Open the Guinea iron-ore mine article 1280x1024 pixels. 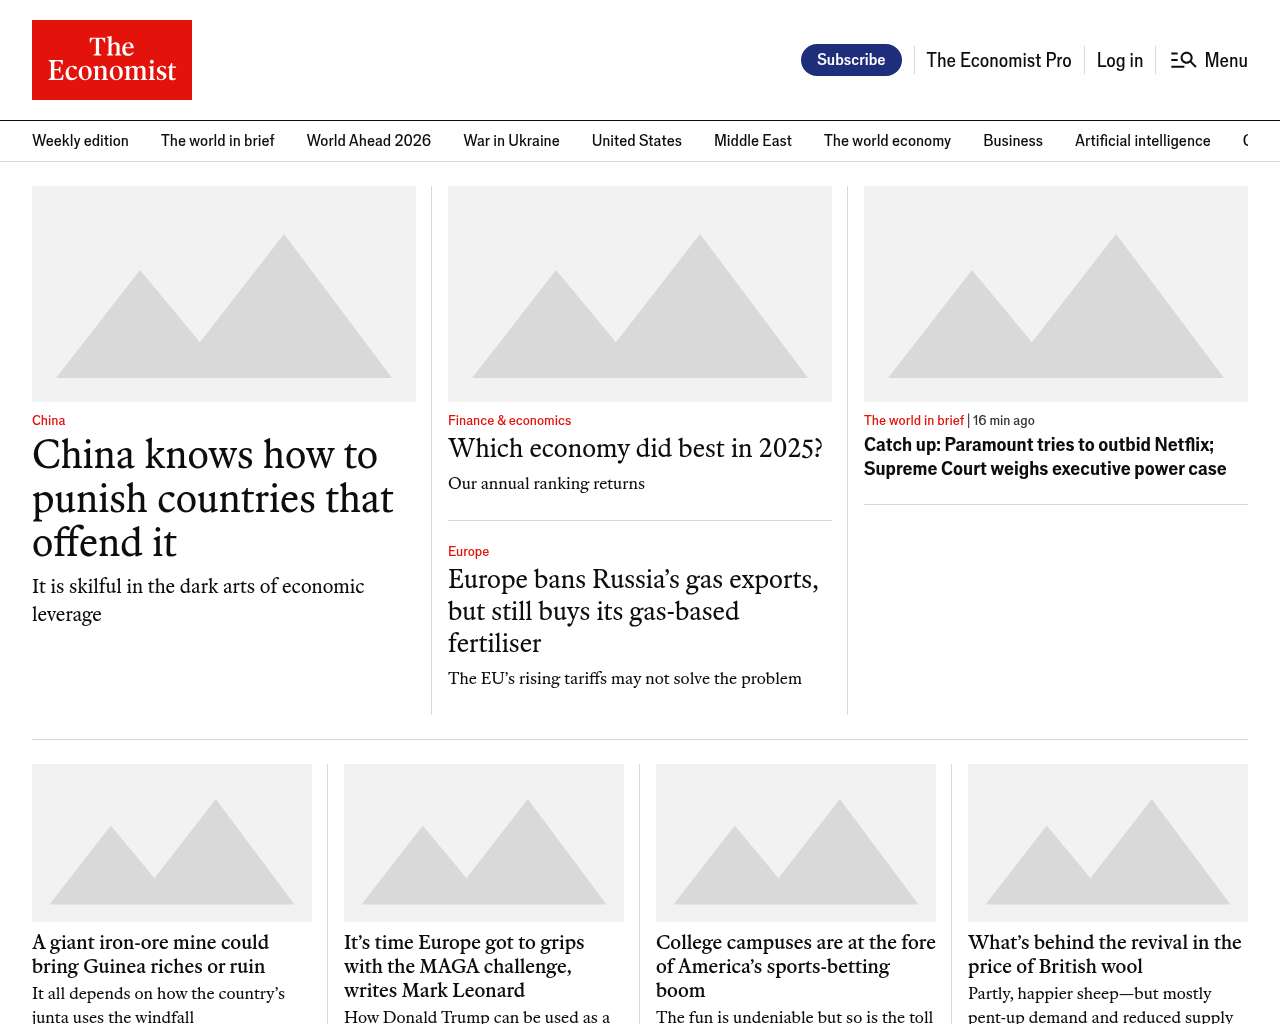[150, 954]
